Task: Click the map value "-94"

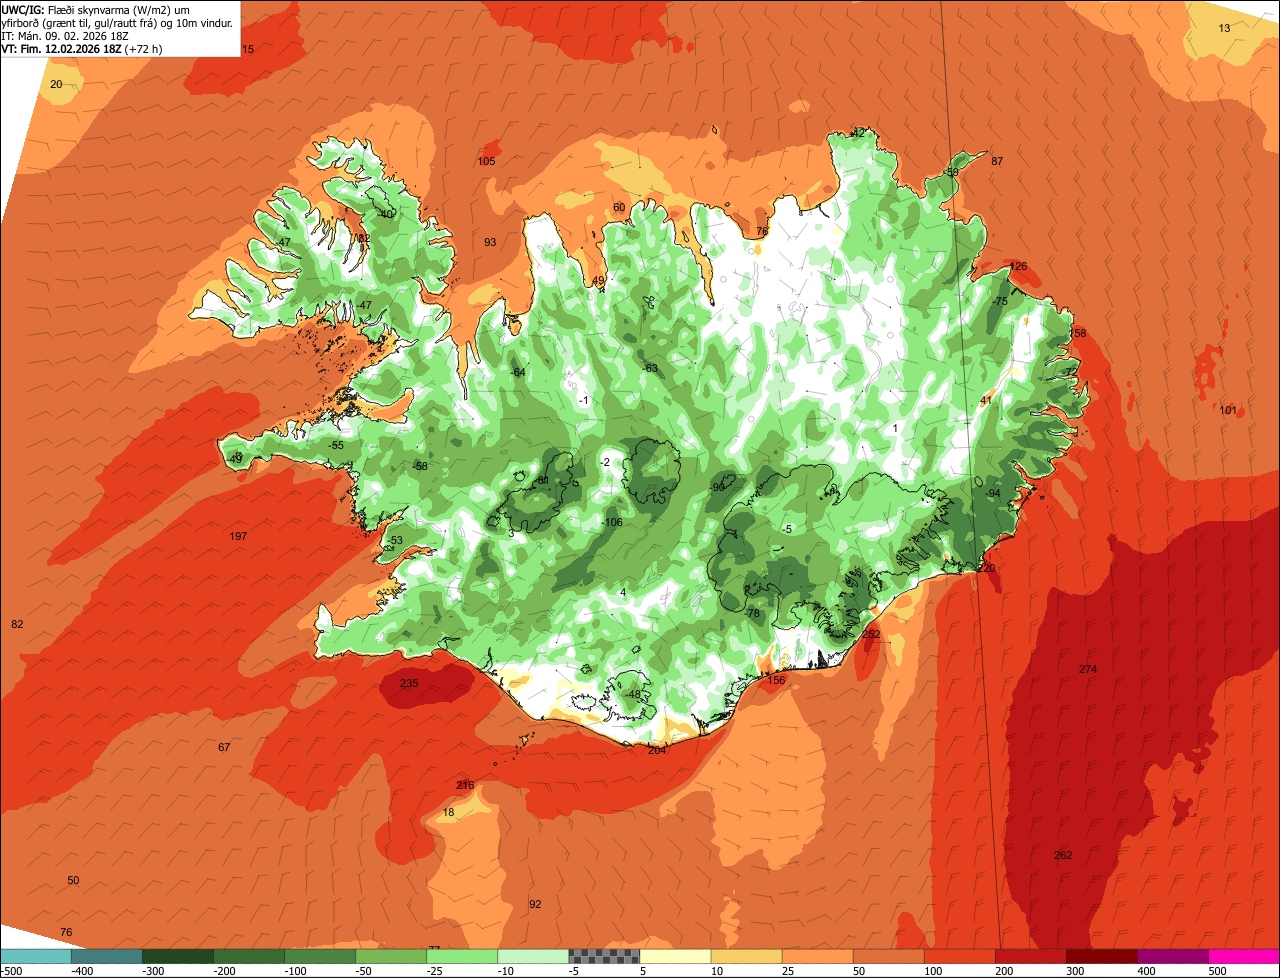Action: [992, 494]
